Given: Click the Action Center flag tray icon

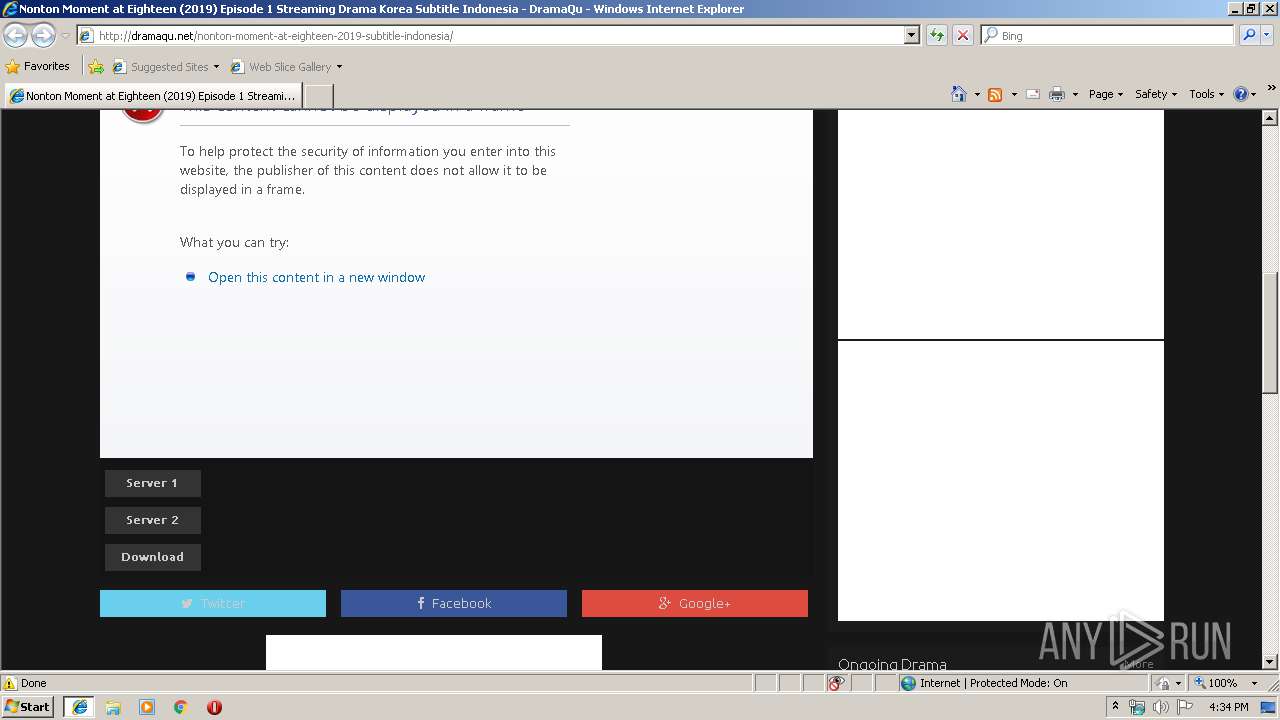Looking at the screenshot, I should 1185,707.
